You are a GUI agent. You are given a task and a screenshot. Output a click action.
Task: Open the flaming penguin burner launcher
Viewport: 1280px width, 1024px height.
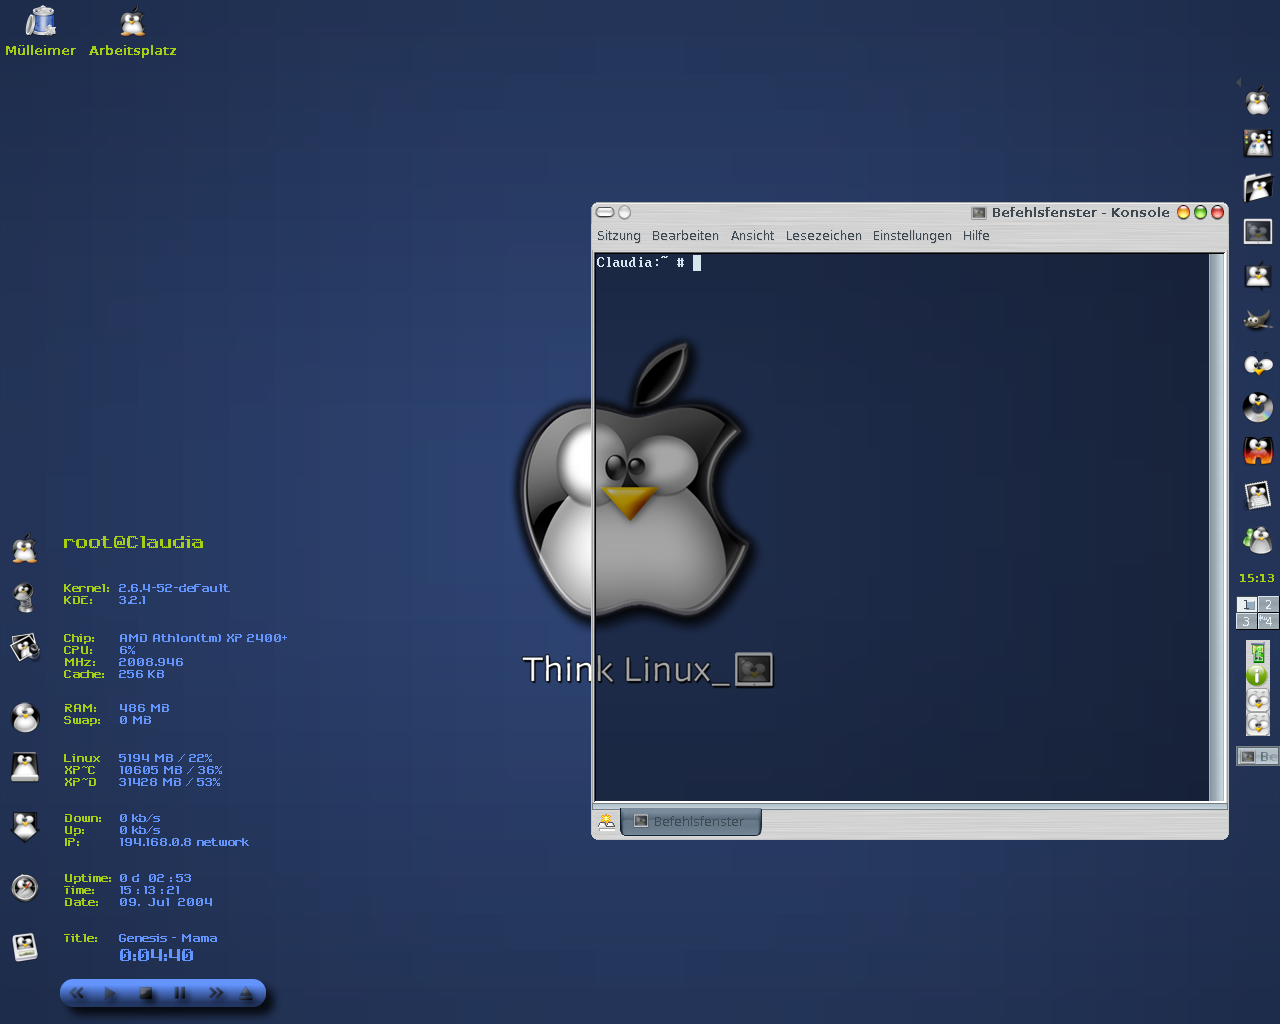[1257, 451]
